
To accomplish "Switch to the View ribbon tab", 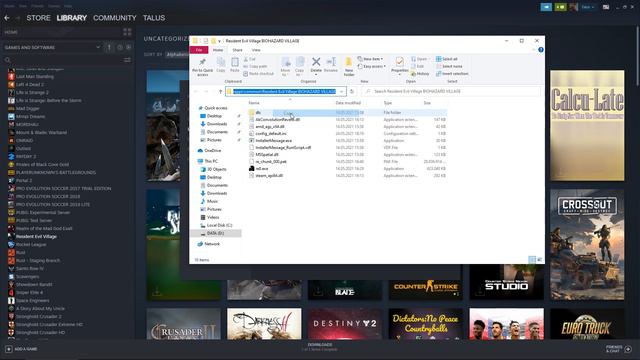I will (256, 50).
